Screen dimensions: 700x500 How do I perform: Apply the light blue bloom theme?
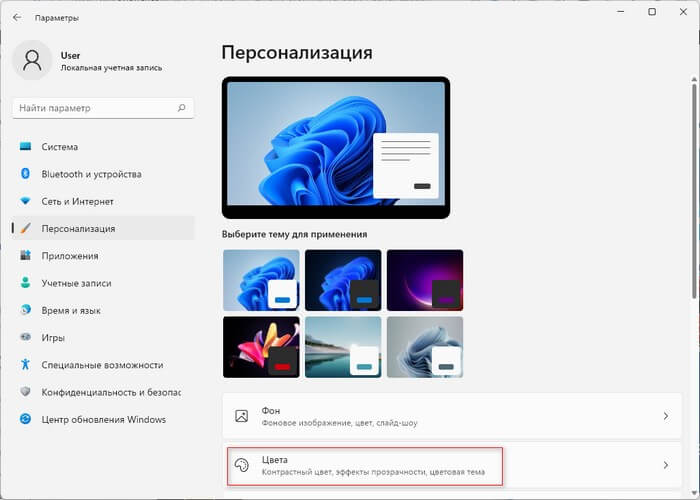pyautogui.click(x=261, y=280)
